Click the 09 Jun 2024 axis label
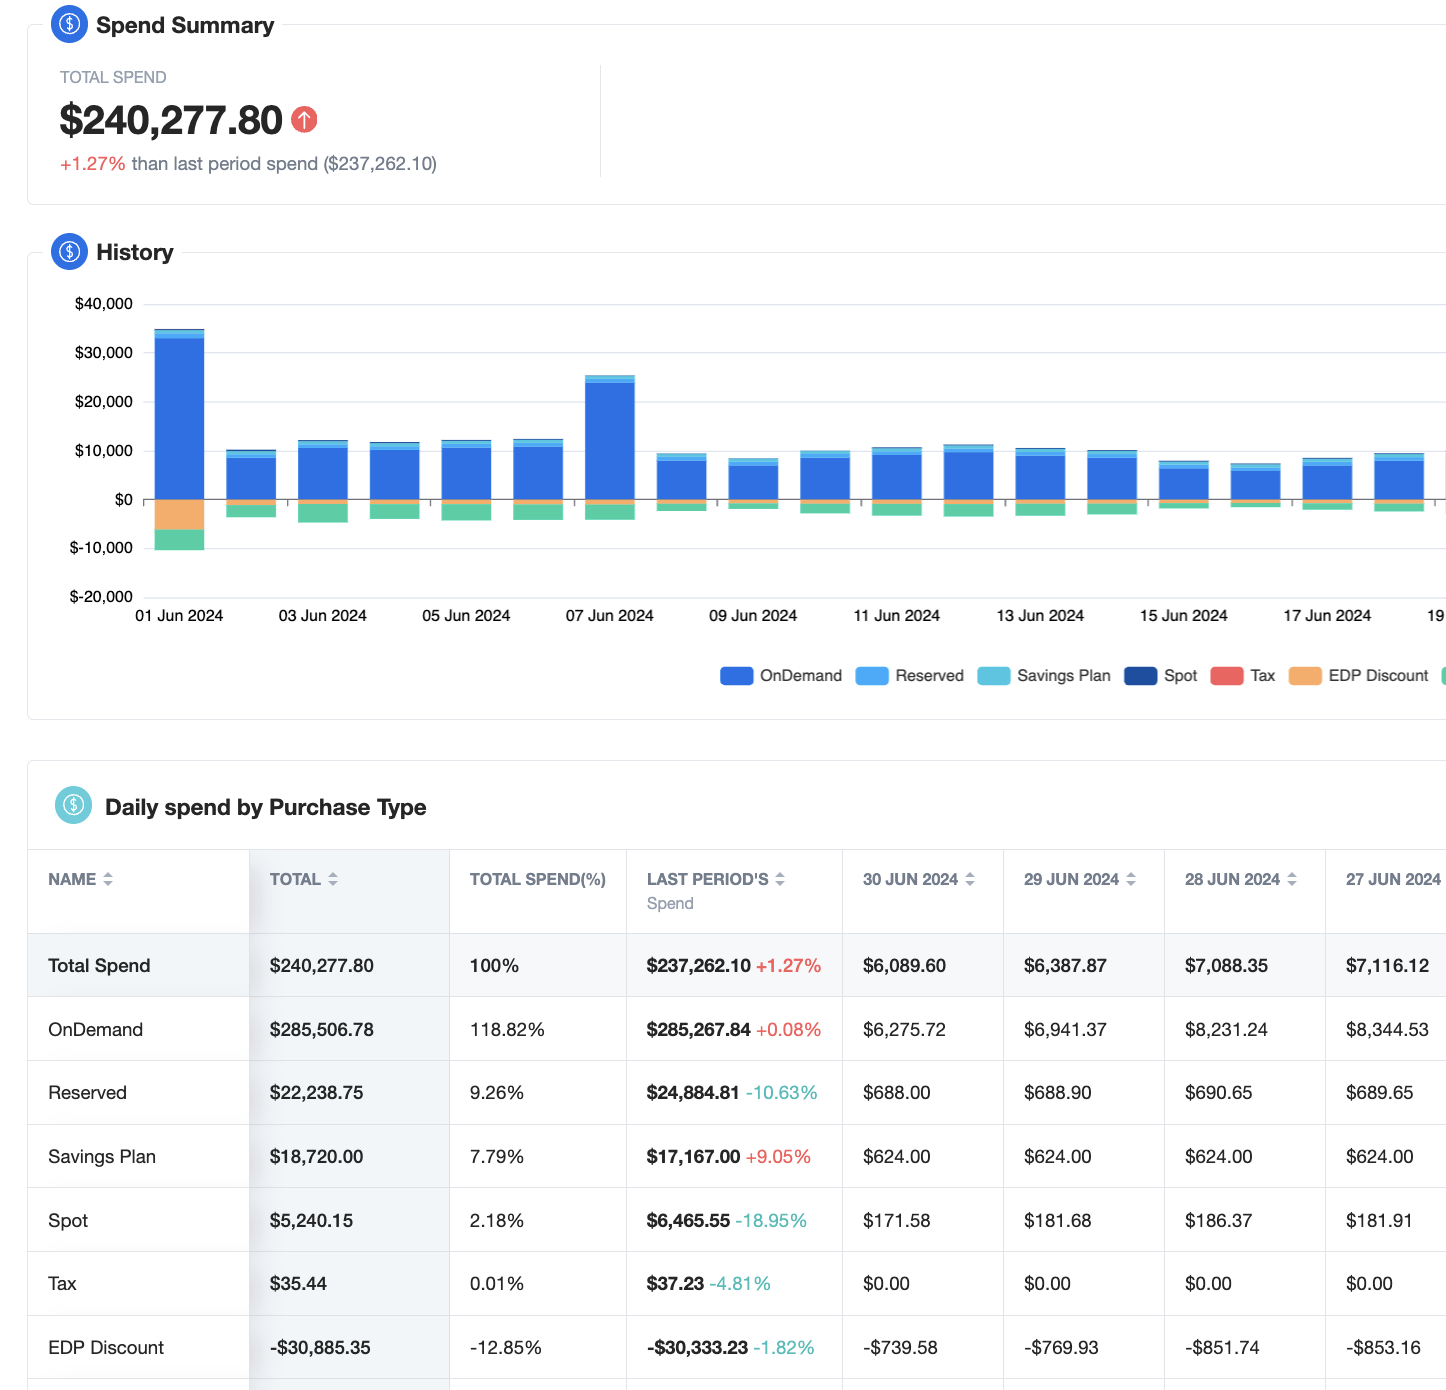 click(753, 616)
